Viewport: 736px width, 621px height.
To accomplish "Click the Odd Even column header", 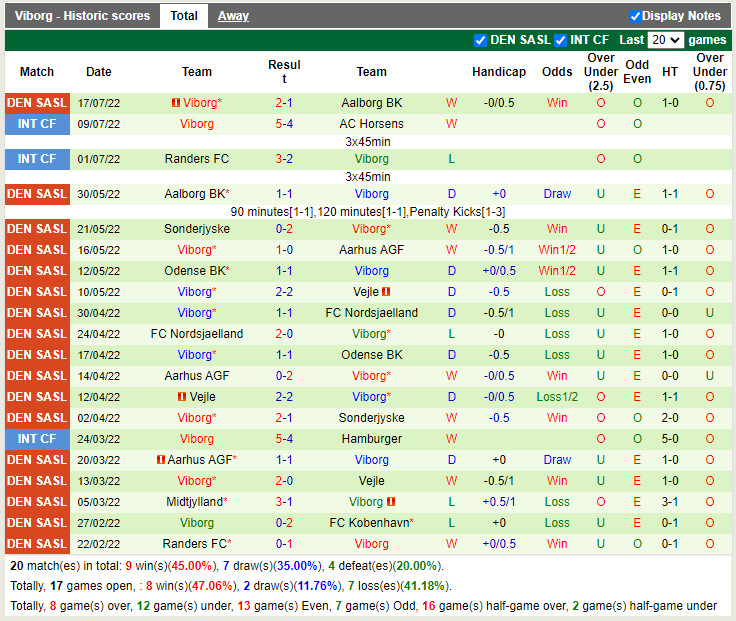I will [x=637, y=72].
